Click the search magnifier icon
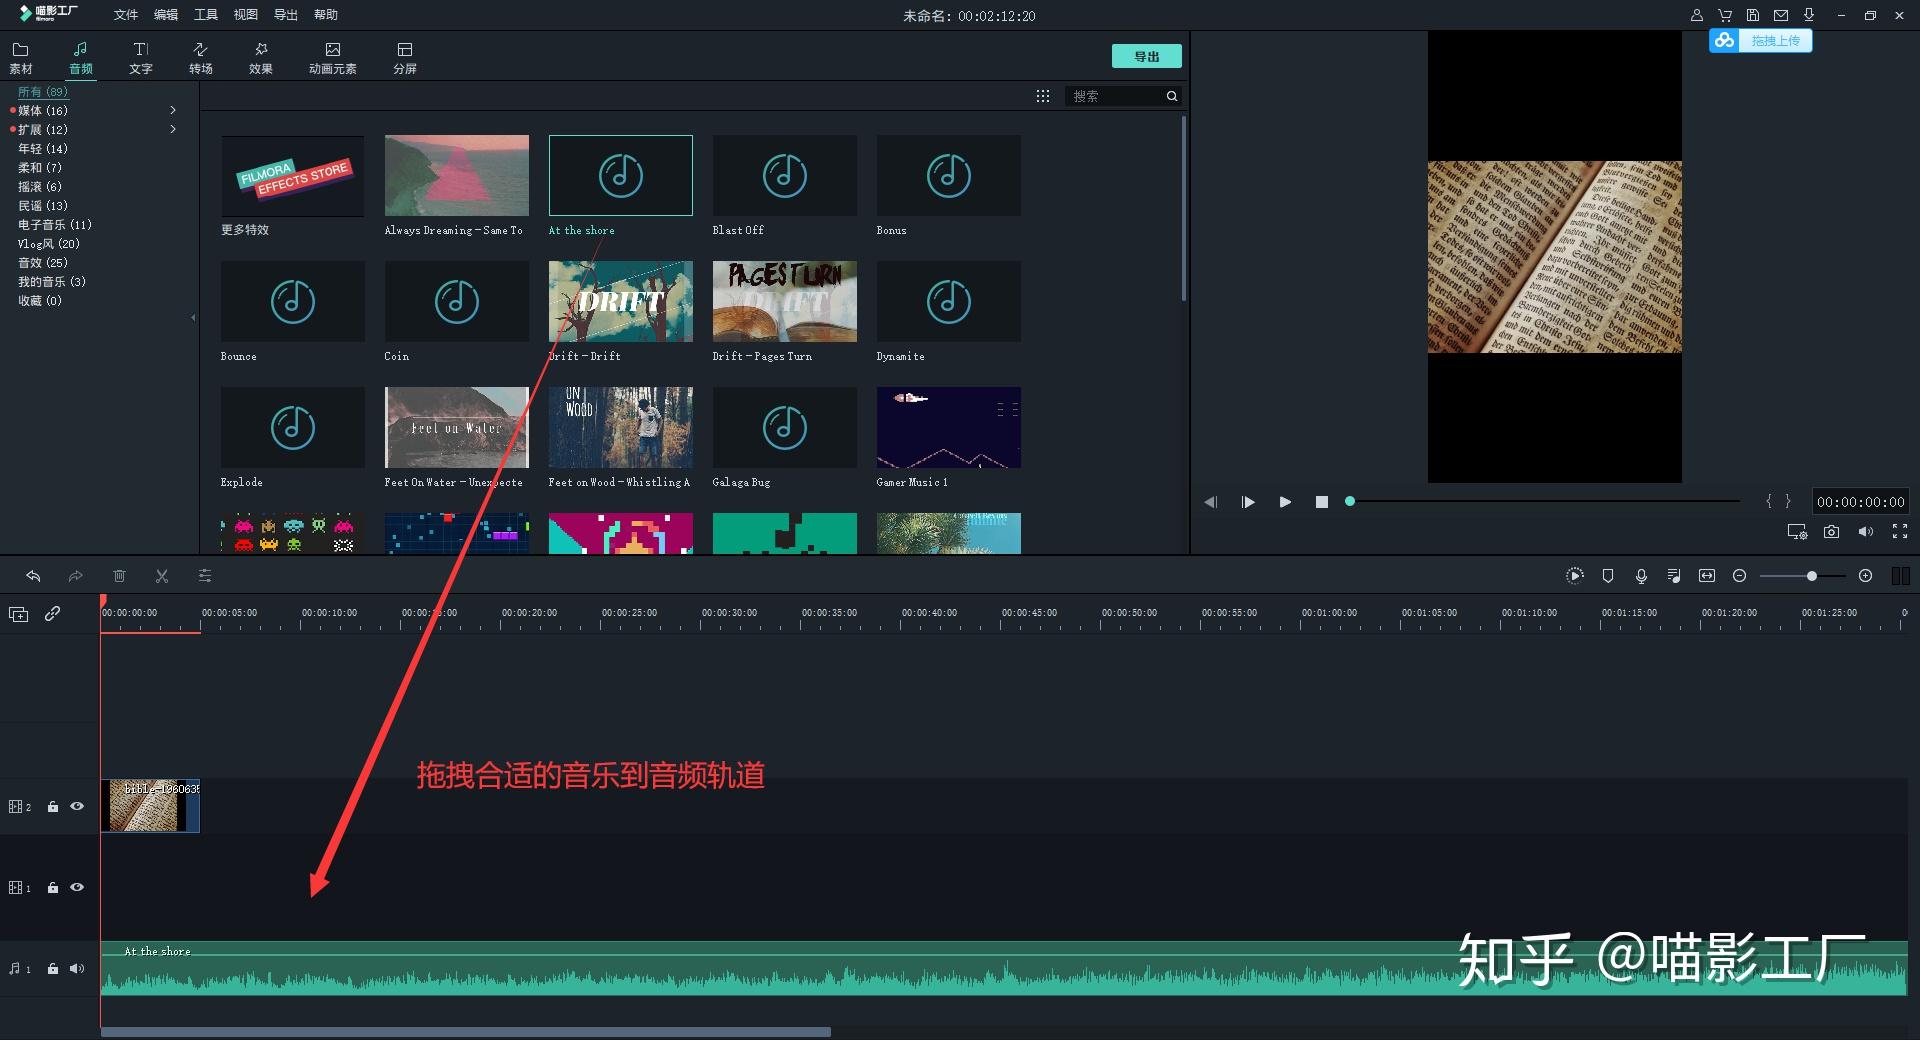Viewport: 1920px width, 1040px height. click(x=1172, y=96)
